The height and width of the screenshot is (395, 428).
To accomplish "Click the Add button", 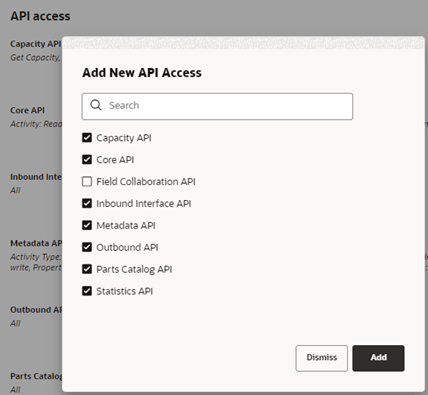I will coord(378,358).
